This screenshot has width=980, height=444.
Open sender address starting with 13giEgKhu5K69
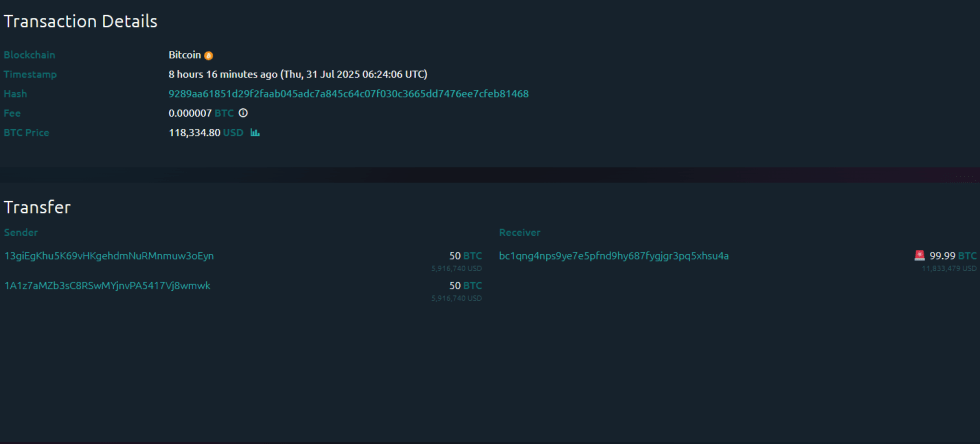109,256
